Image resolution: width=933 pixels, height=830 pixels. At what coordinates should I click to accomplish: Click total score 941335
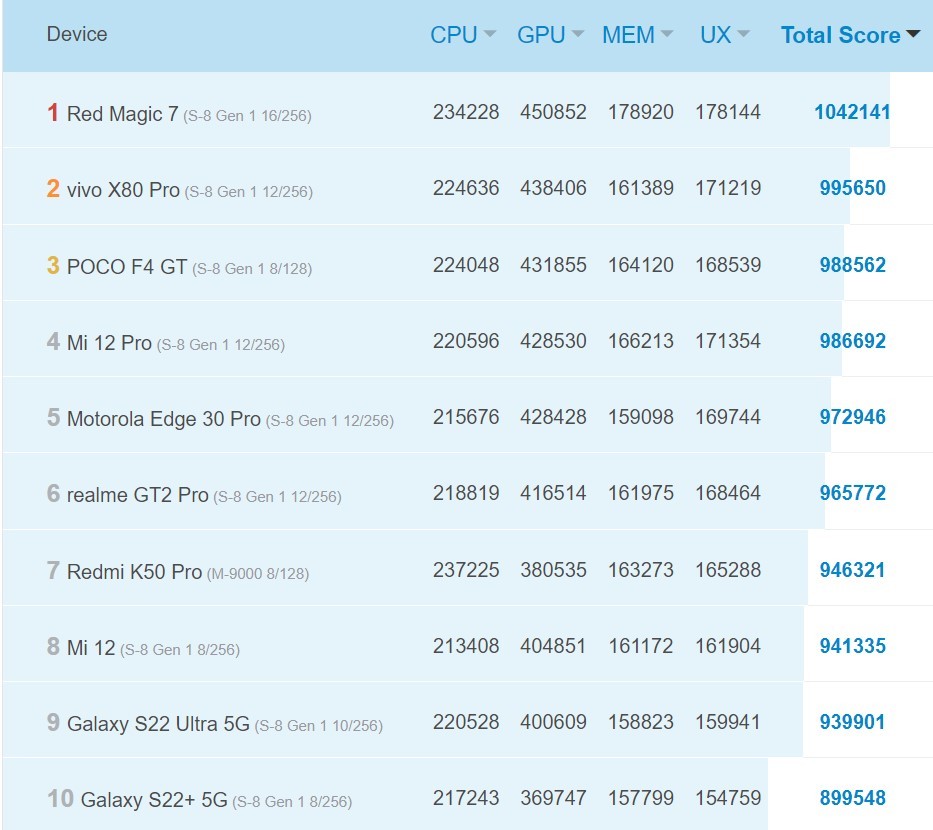(853, 646)
